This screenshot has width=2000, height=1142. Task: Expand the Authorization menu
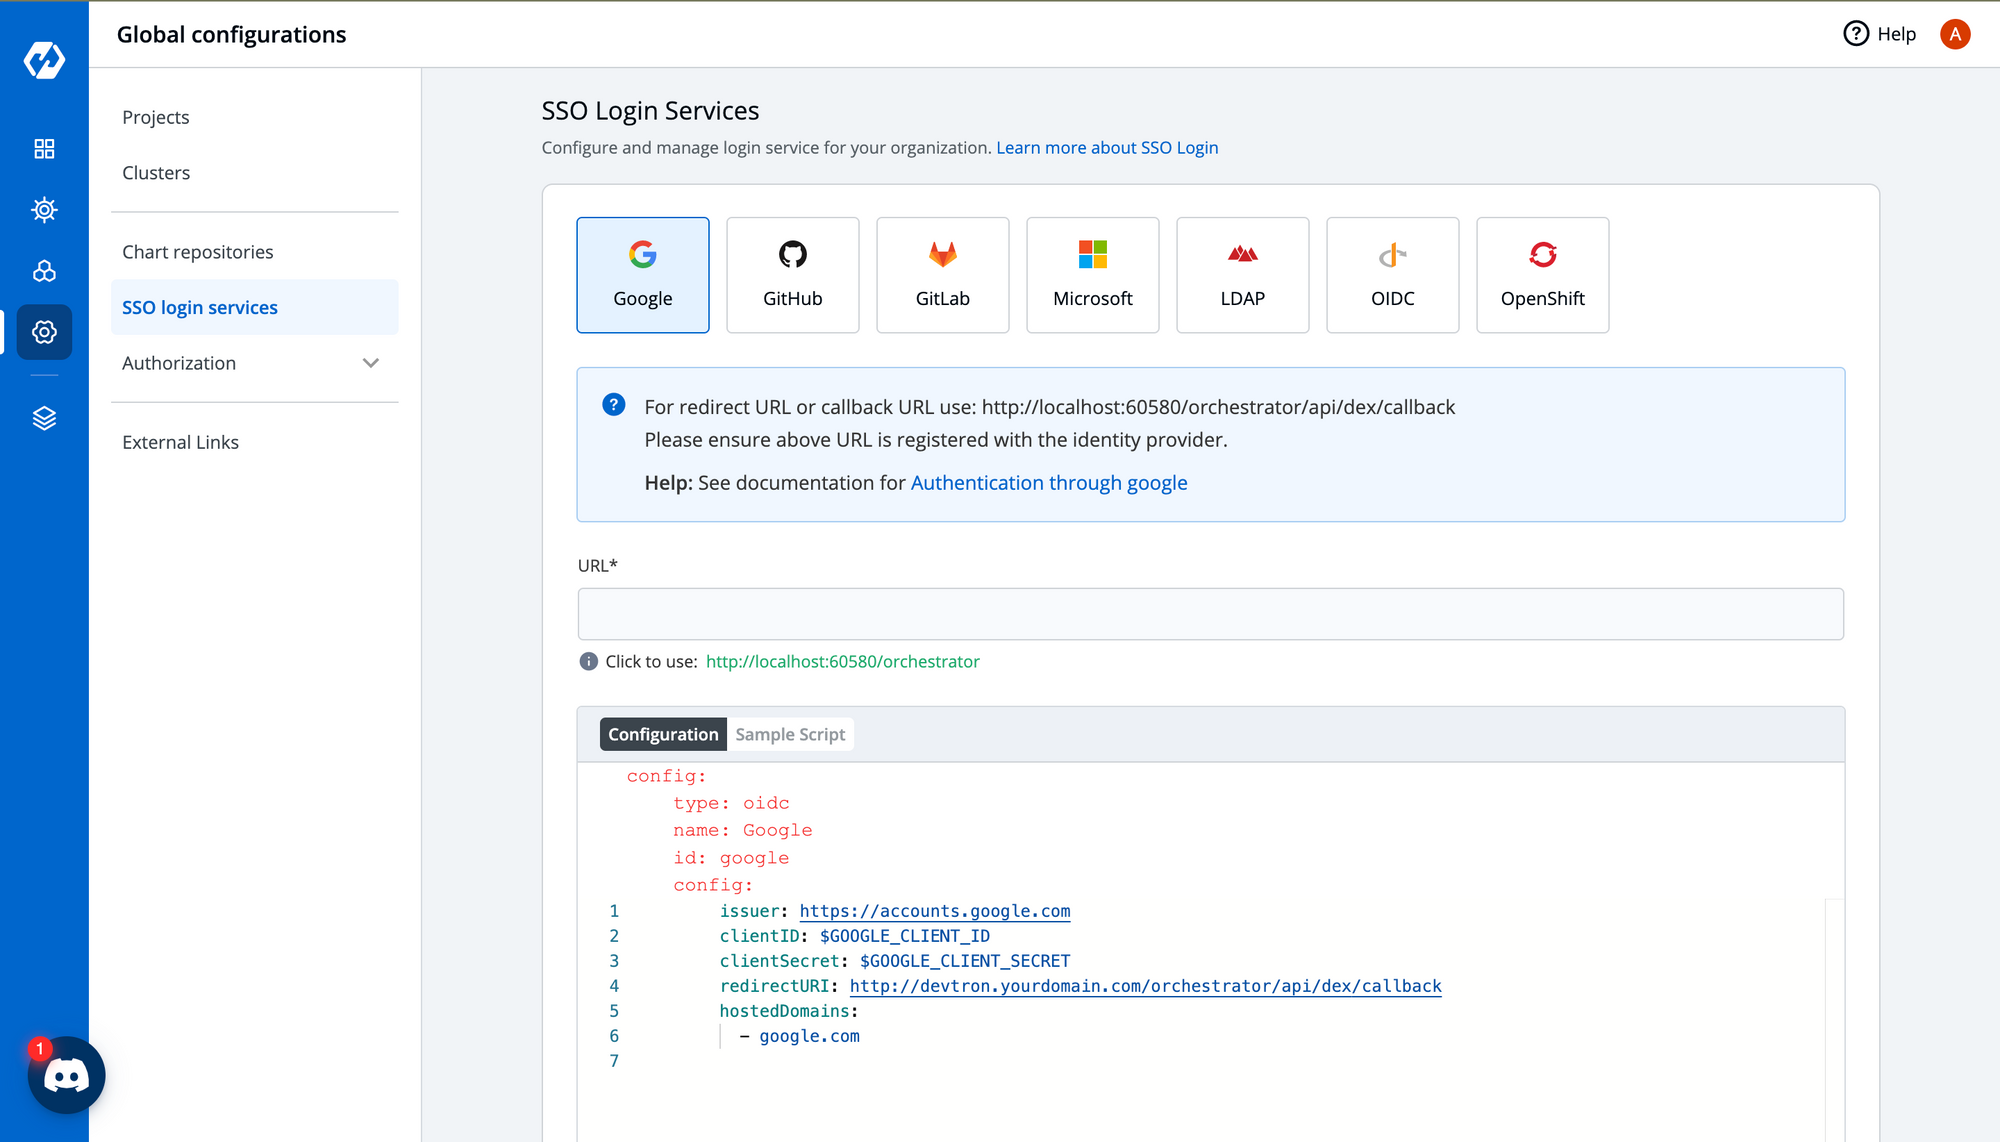click(x=255, y=363)
